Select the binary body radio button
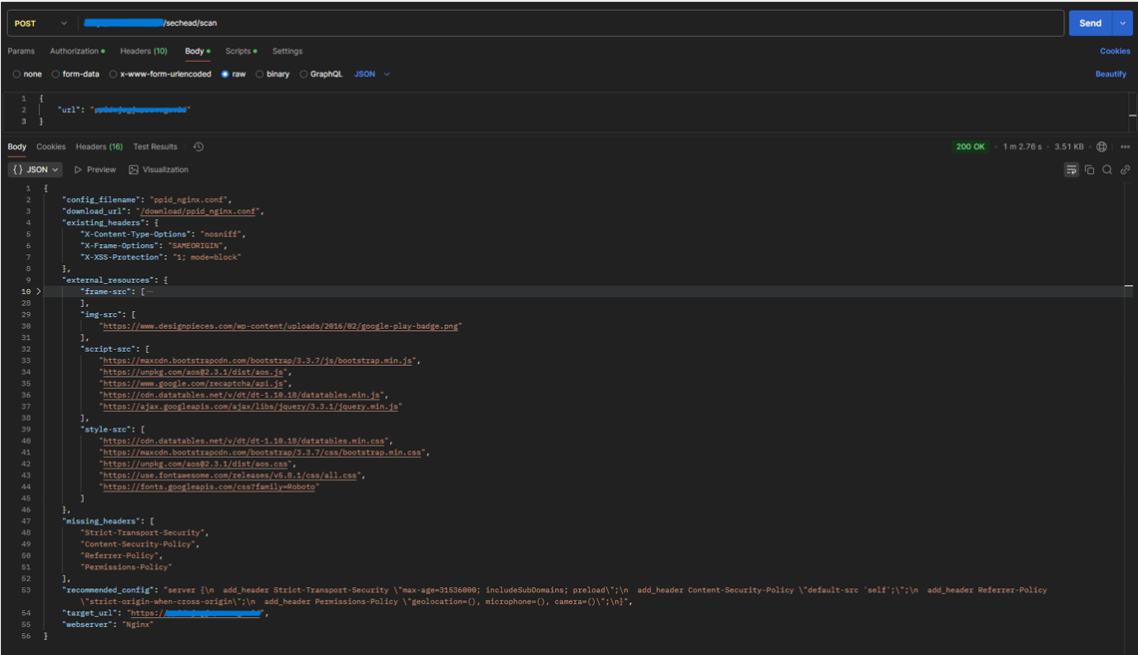Image resolution: width=1138 pixels, height=655 pixels. pyautogui.click(x=260, y=74)
